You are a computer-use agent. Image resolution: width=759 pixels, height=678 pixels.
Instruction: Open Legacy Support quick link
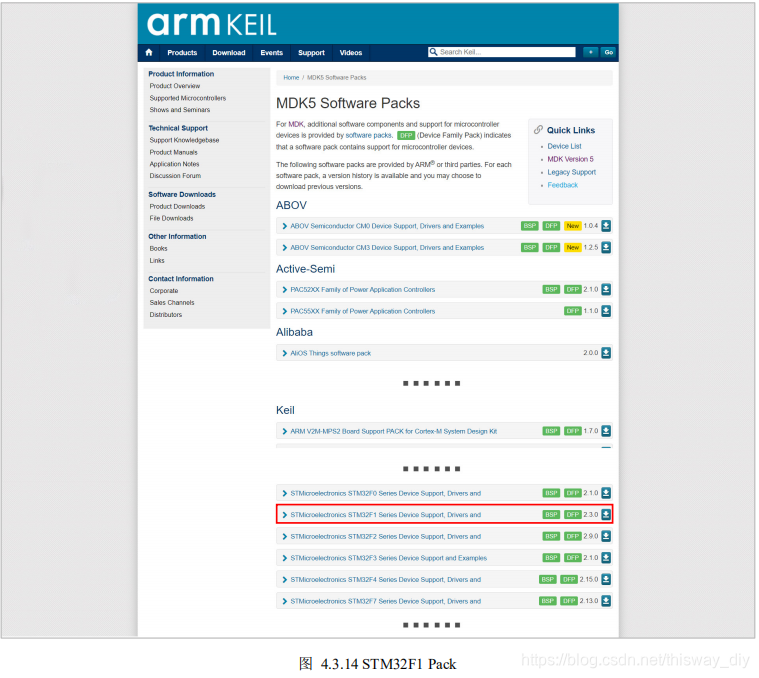(572, 172)
